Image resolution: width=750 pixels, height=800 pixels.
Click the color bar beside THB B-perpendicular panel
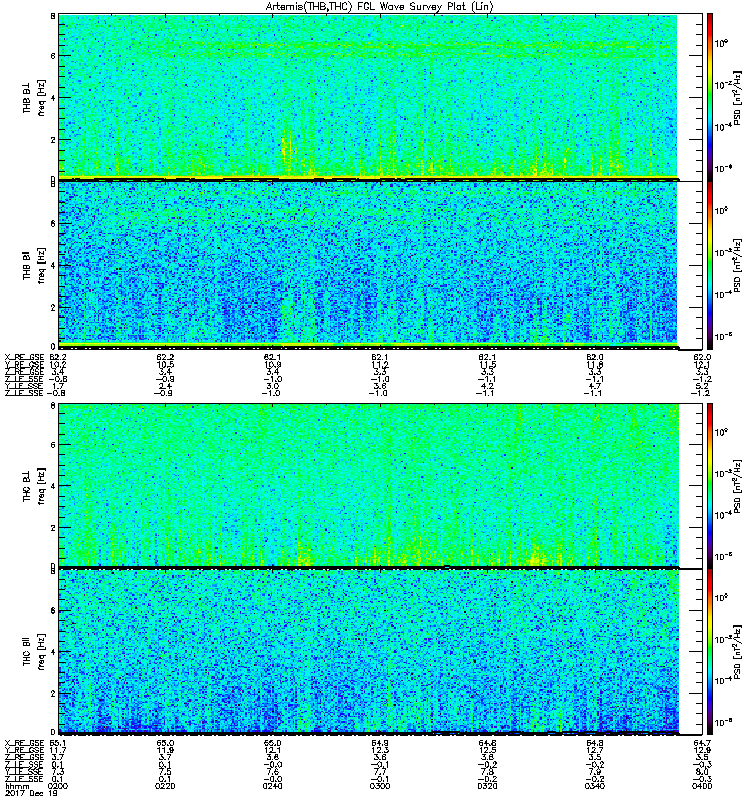pos(710,97)
